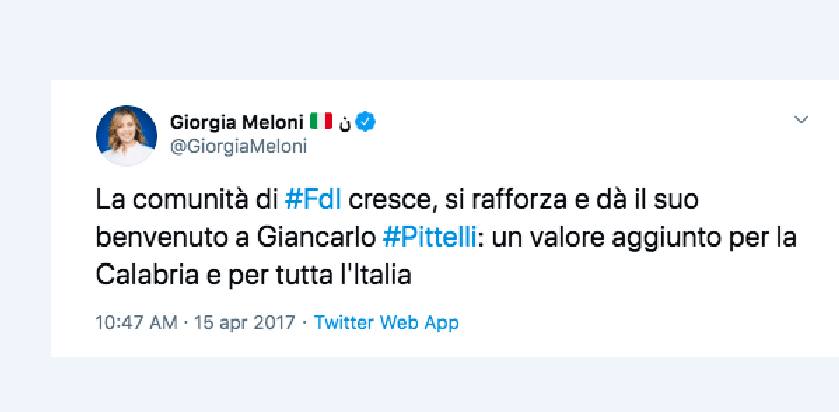Open Giorgia Meloni's profile picture
The image size is (839, 412).
(126, 135)
